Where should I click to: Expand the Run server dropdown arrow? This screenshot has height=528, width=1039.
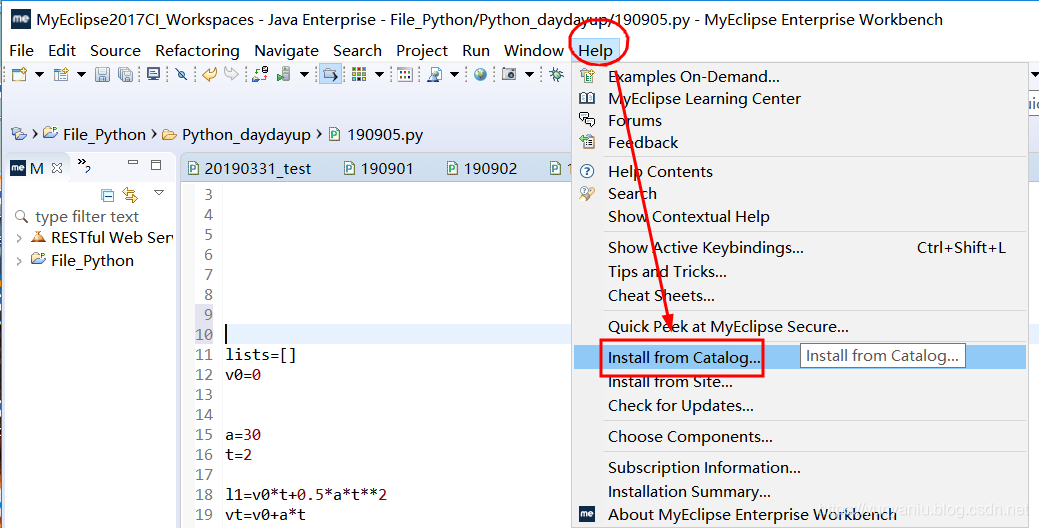tap(304, 75)
